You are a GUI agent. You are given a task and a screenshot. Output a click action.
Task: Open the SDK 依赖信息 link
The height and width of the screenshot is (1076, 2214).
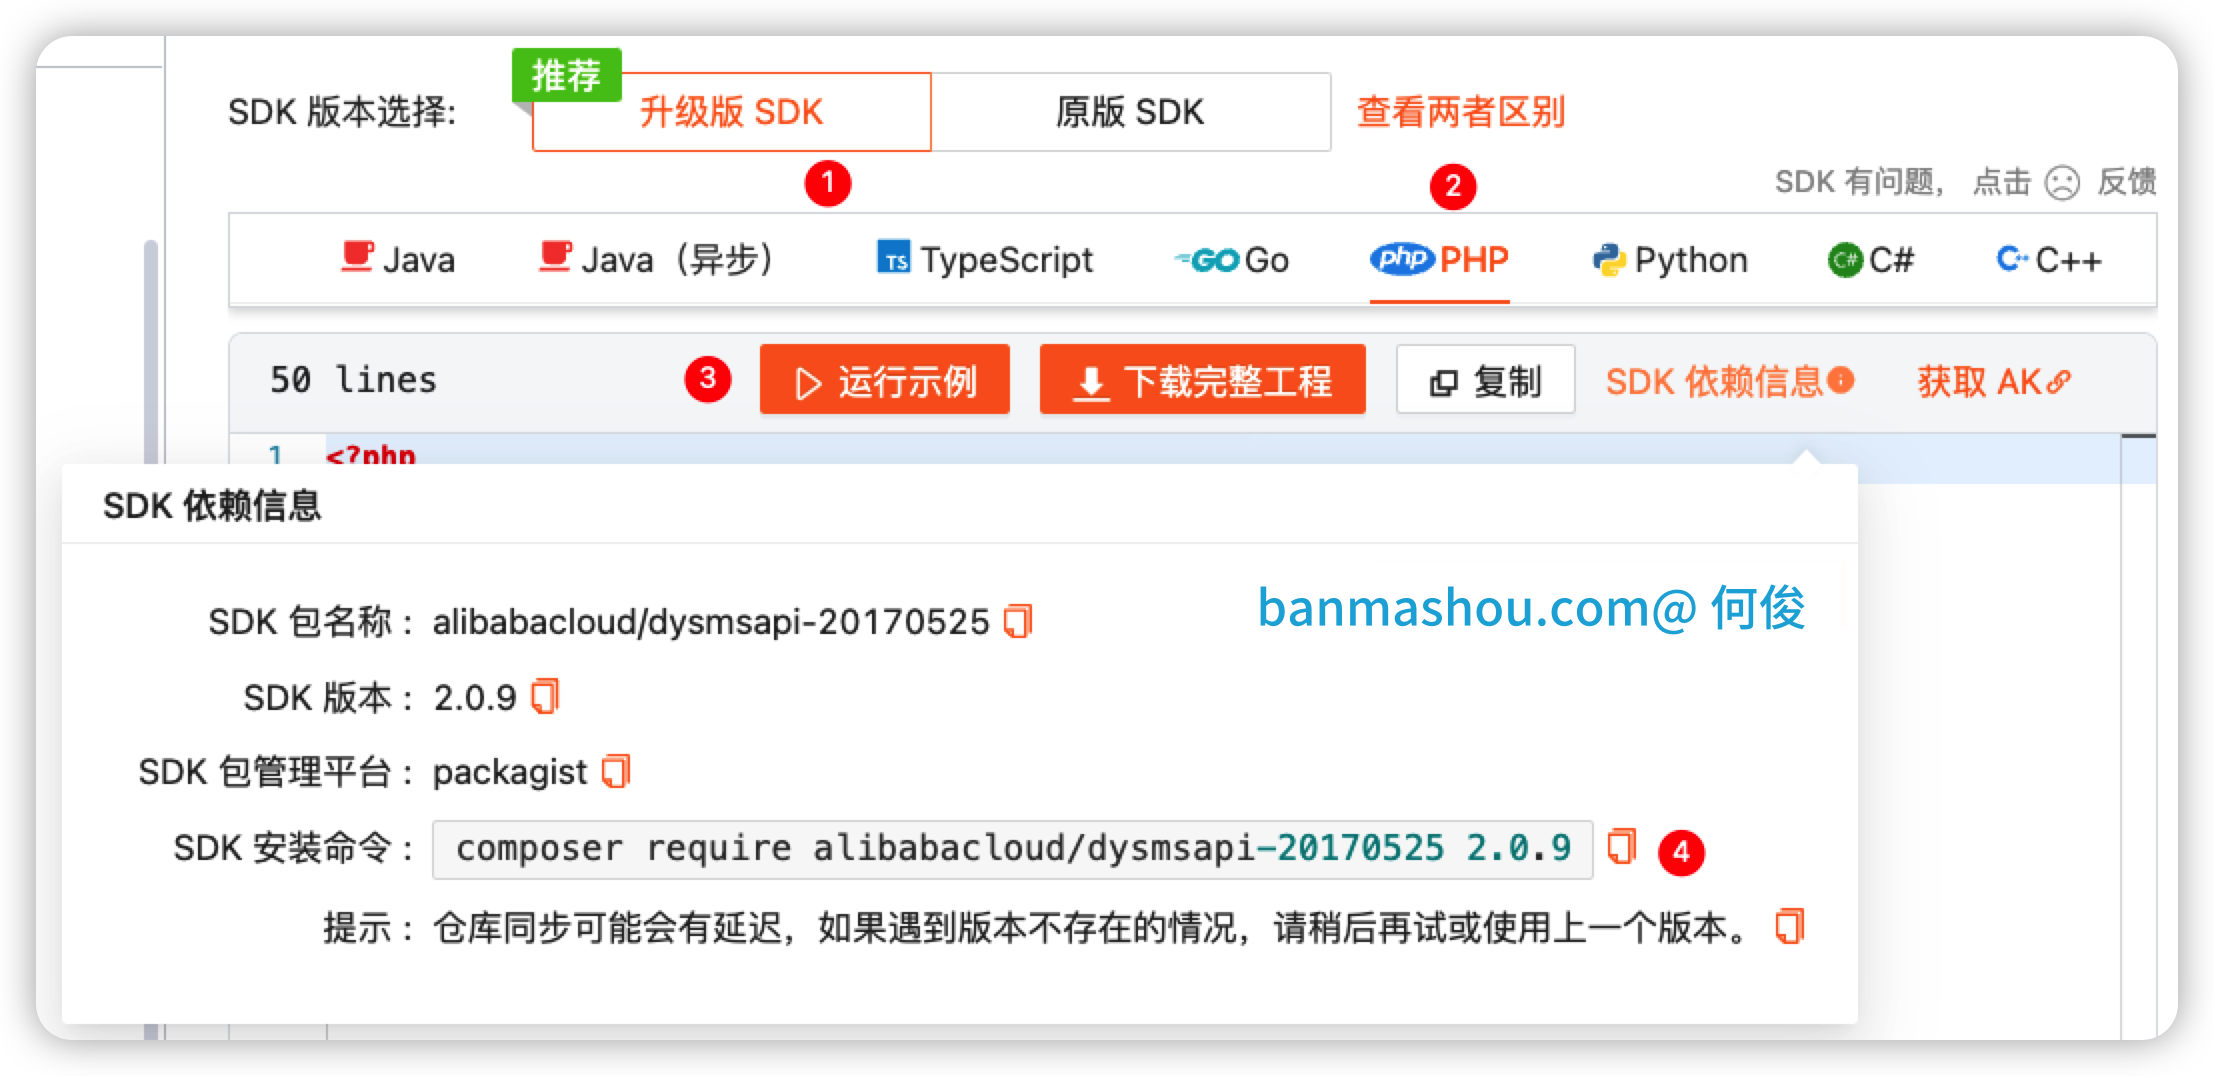click(x=1729, y=381)
